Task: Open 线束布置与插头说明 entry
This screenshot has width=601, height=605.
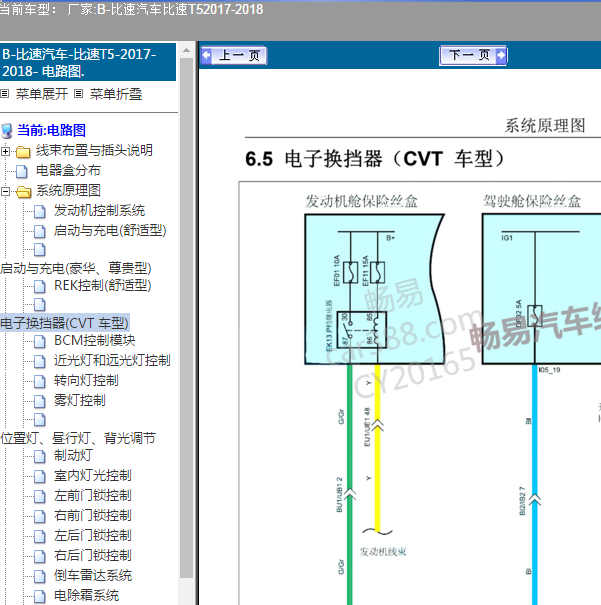Action: coord(94,150)
